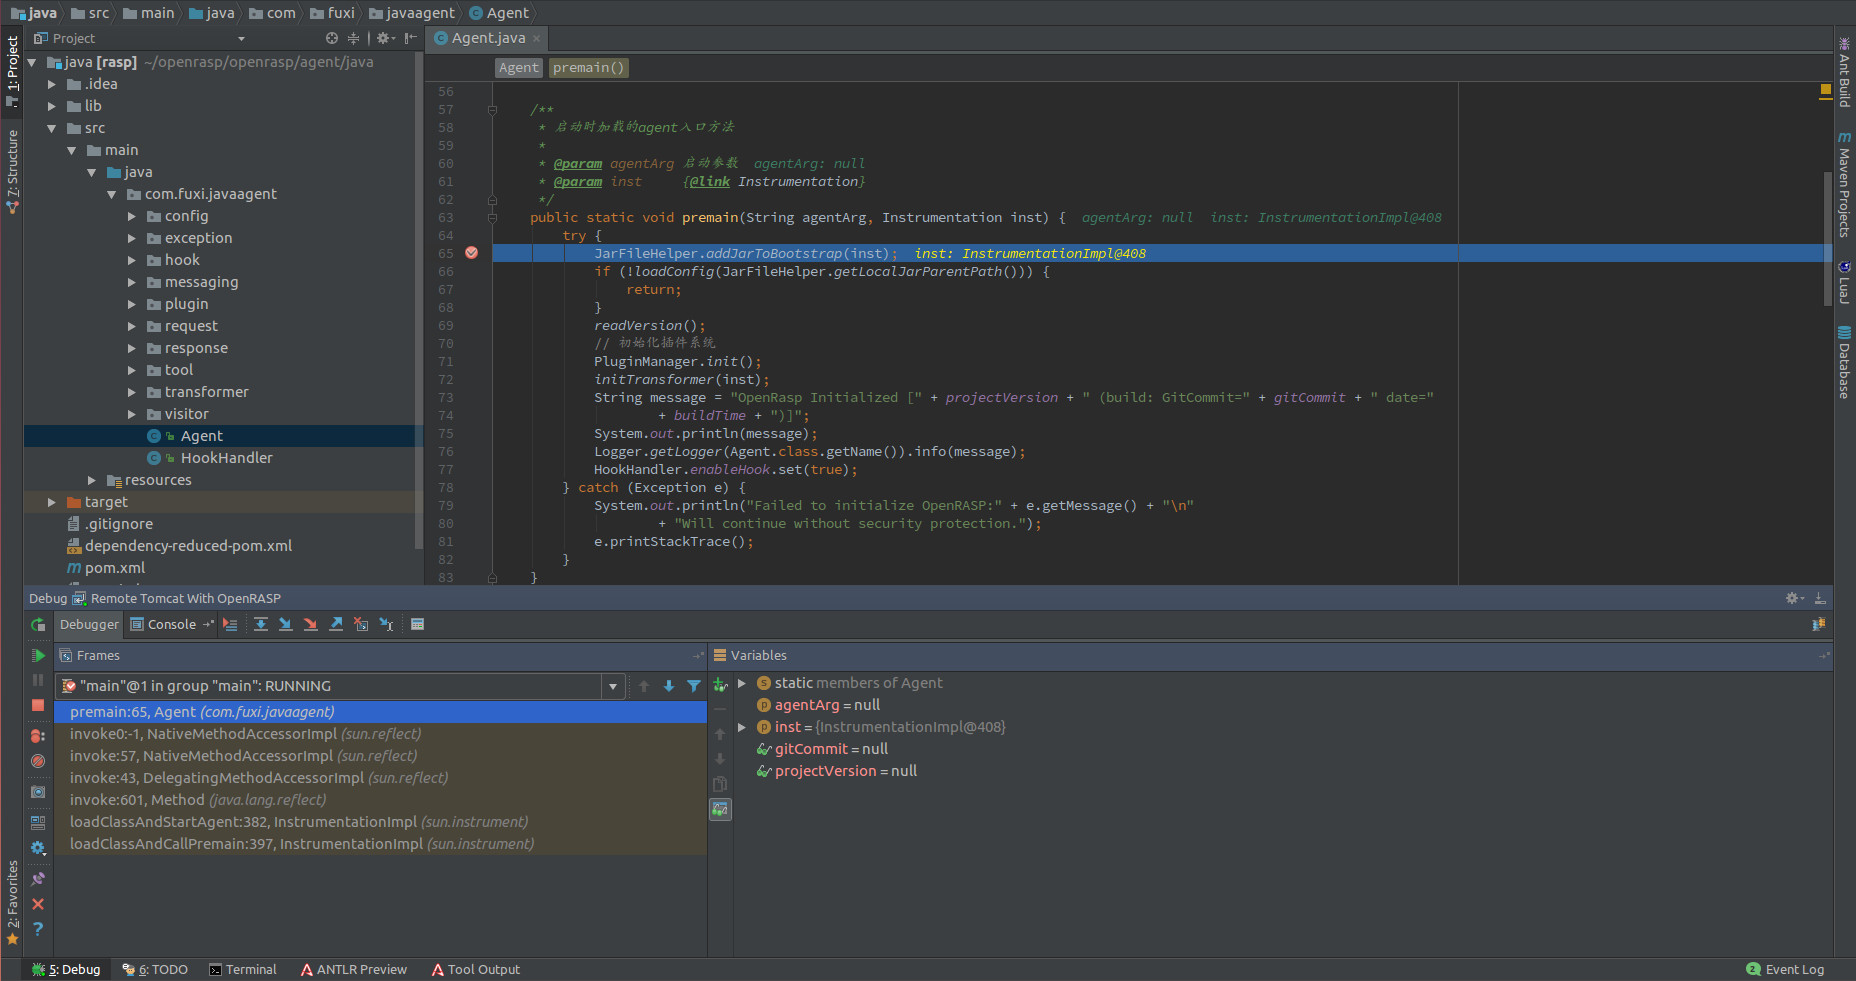Open the Evaluate Expression calculator icon
The image size is (1856, 981).
[x=418, y=625]
